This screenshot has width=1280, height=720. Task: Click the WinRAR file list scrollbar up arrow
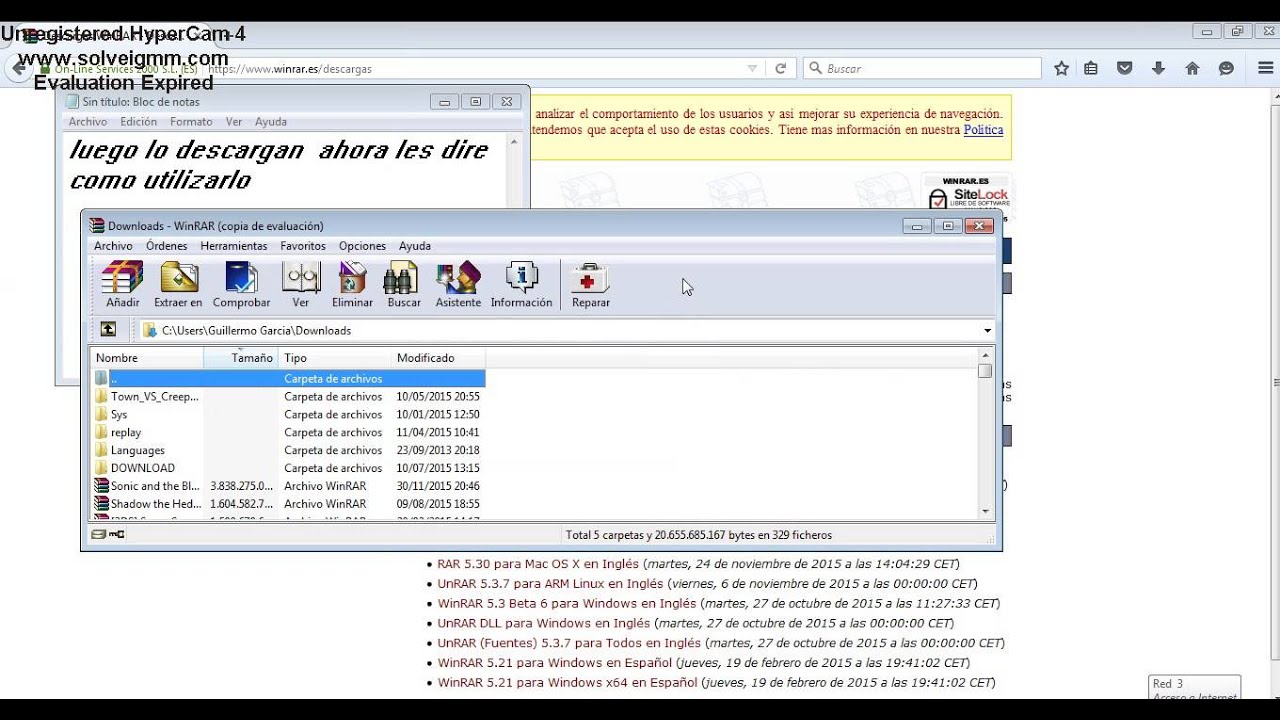[985, 355]
